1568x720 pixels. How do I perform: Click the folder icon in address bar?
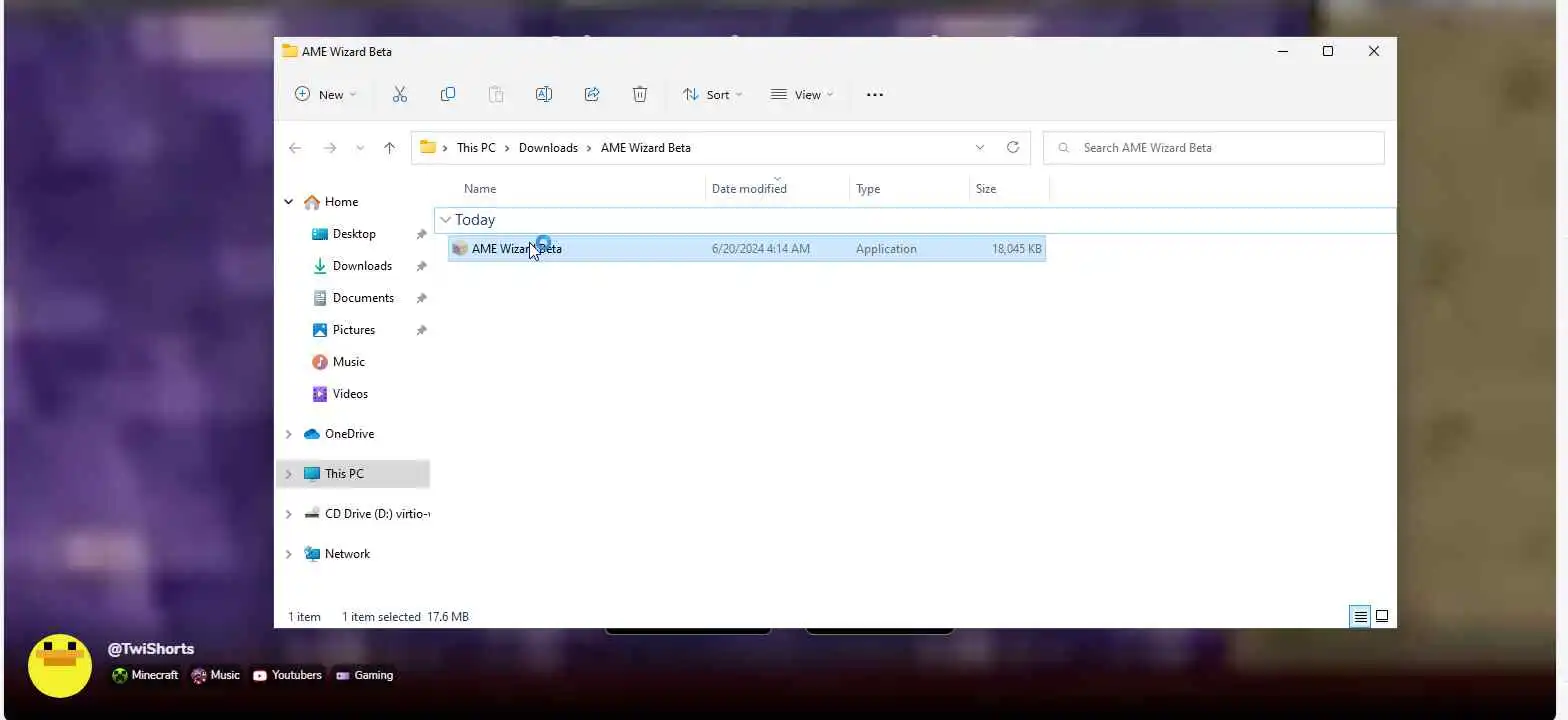(x=428, y=147)
